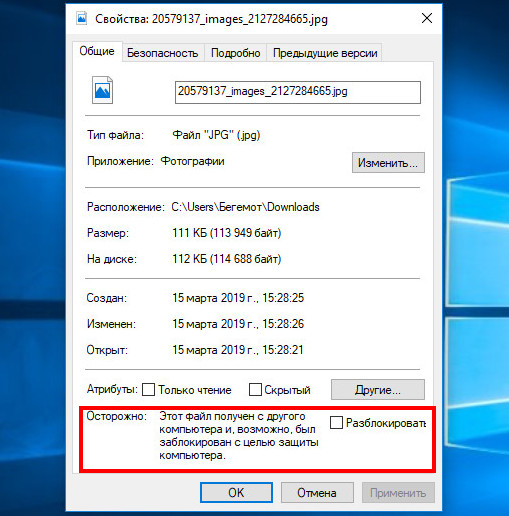Open other attributes via the Другие... button
The image size is (509, 516).
(x=378, y=389)
